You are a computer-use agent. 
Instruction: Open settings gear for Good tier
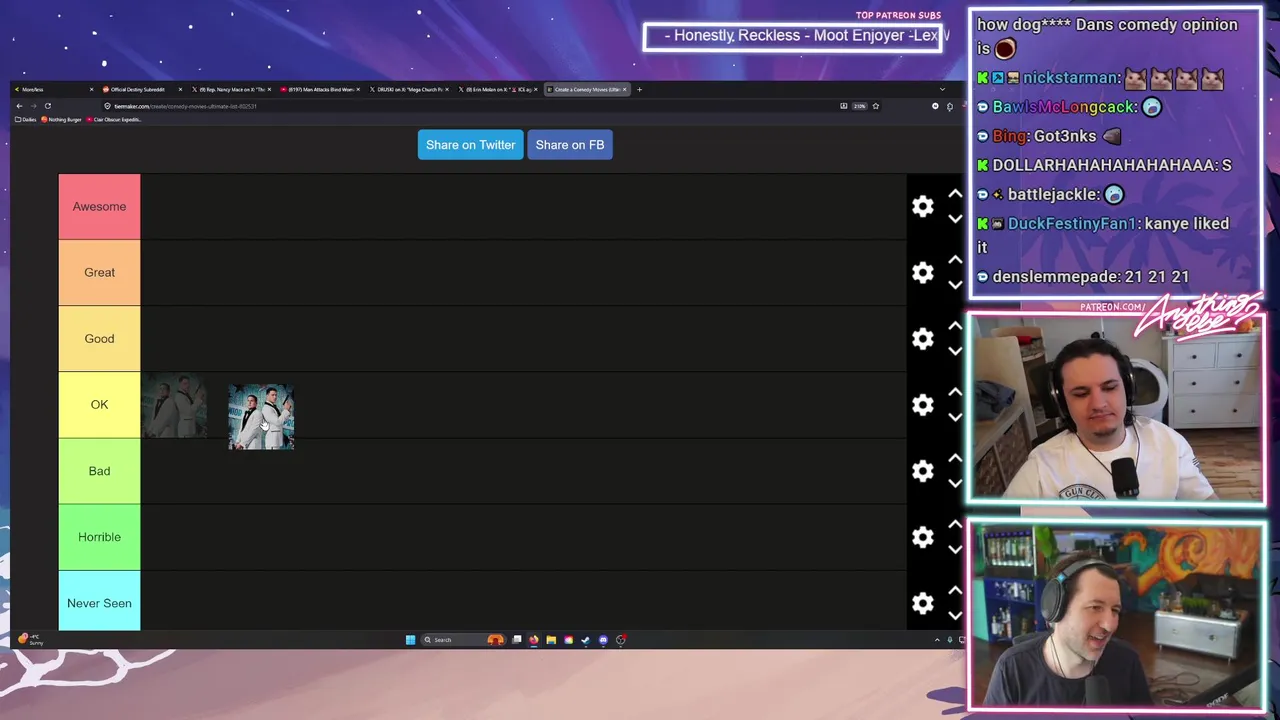click(x=922, y=338)
